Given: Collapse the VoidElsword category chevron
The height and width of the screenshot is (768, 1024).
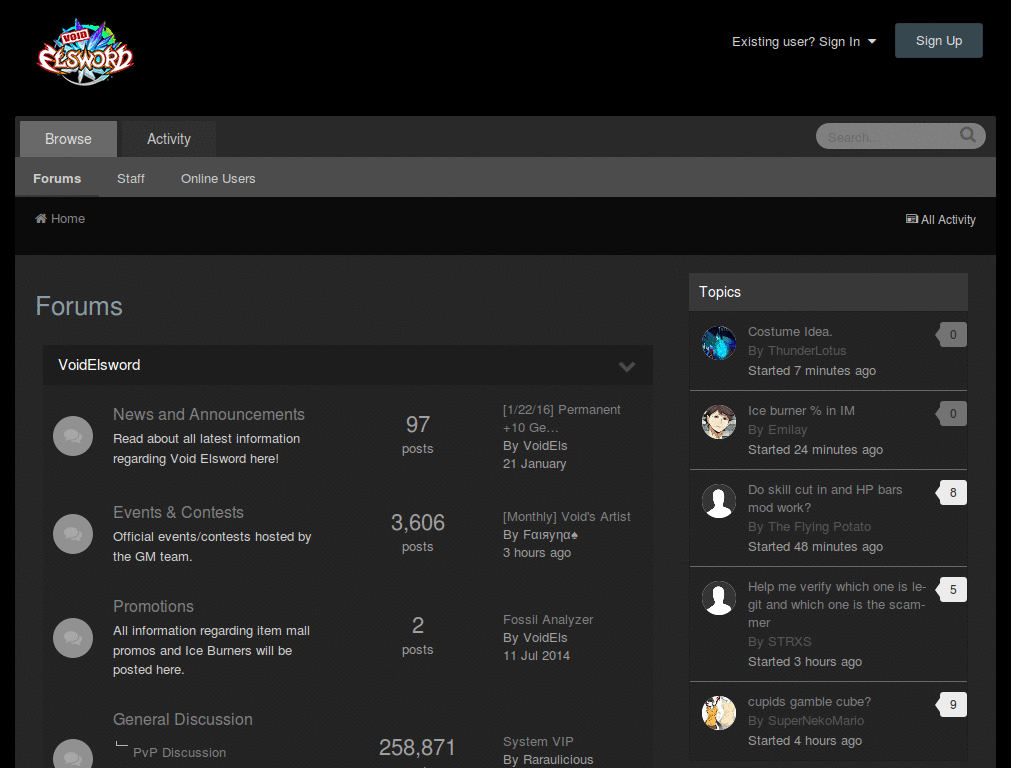Looking at the screenshot, I should point(627,366).
